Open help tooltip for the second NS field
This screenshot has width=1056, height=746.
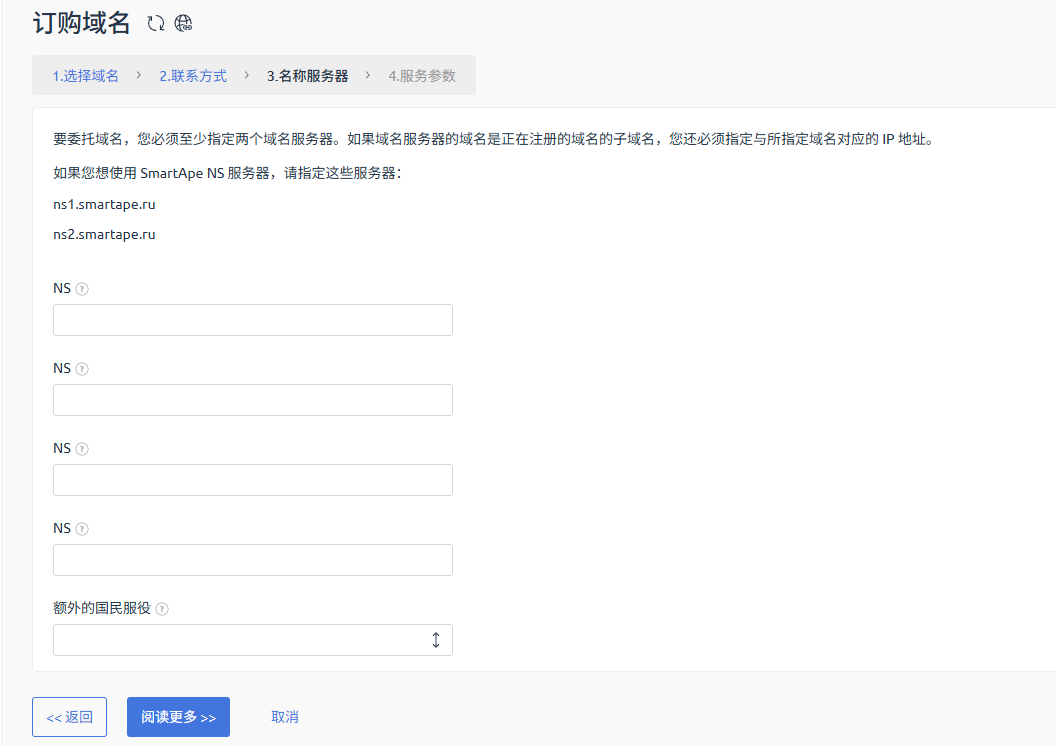coord(82,369)
